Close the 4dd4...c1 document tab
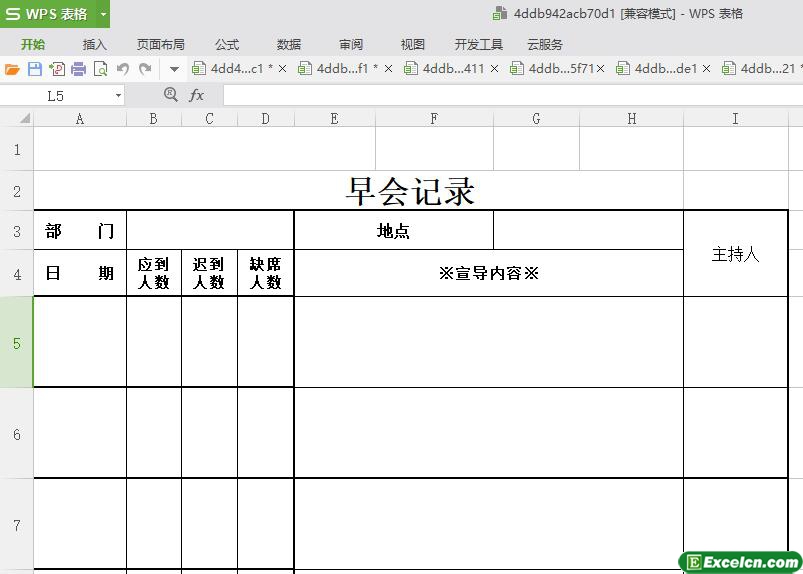Screen dimensions: 803x574 (282, 69)
